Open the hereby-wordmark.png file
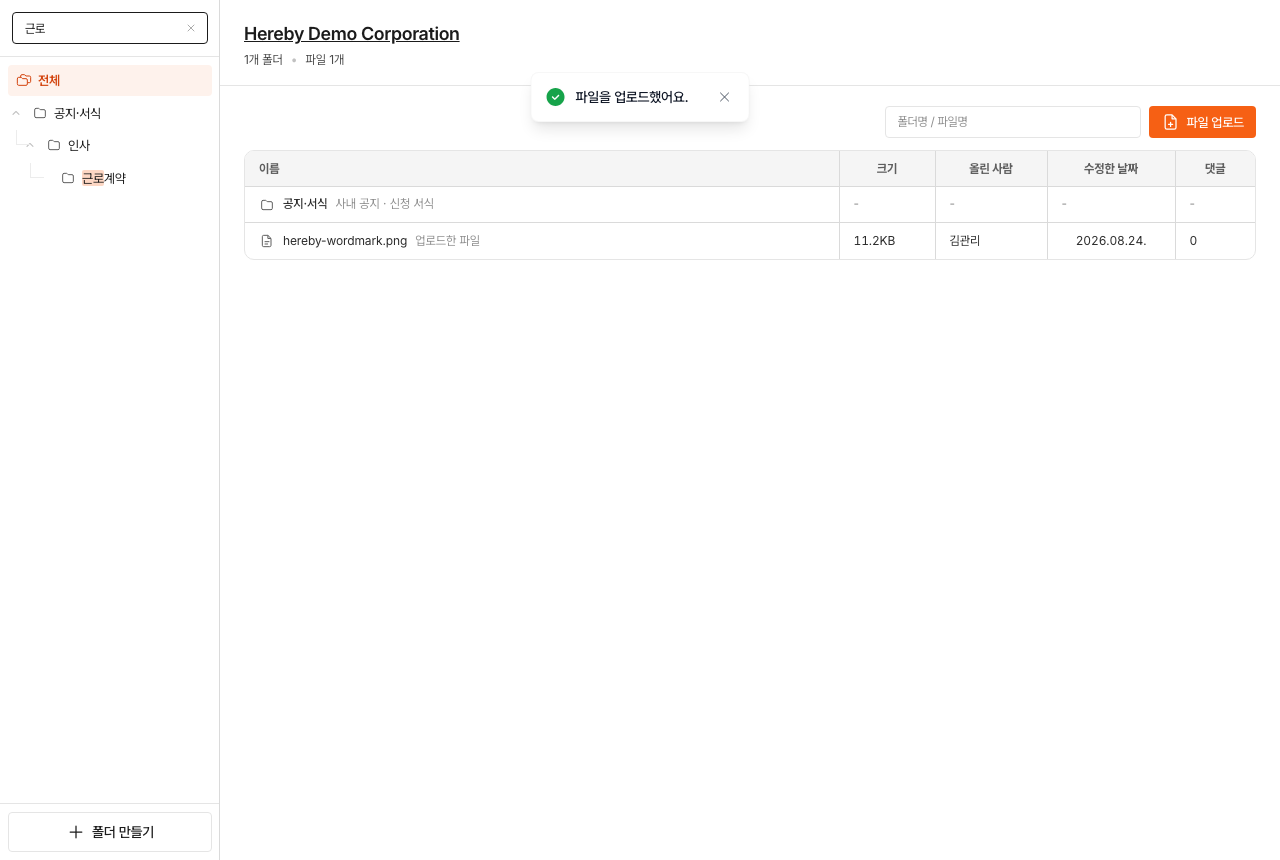 pos(345,241)
